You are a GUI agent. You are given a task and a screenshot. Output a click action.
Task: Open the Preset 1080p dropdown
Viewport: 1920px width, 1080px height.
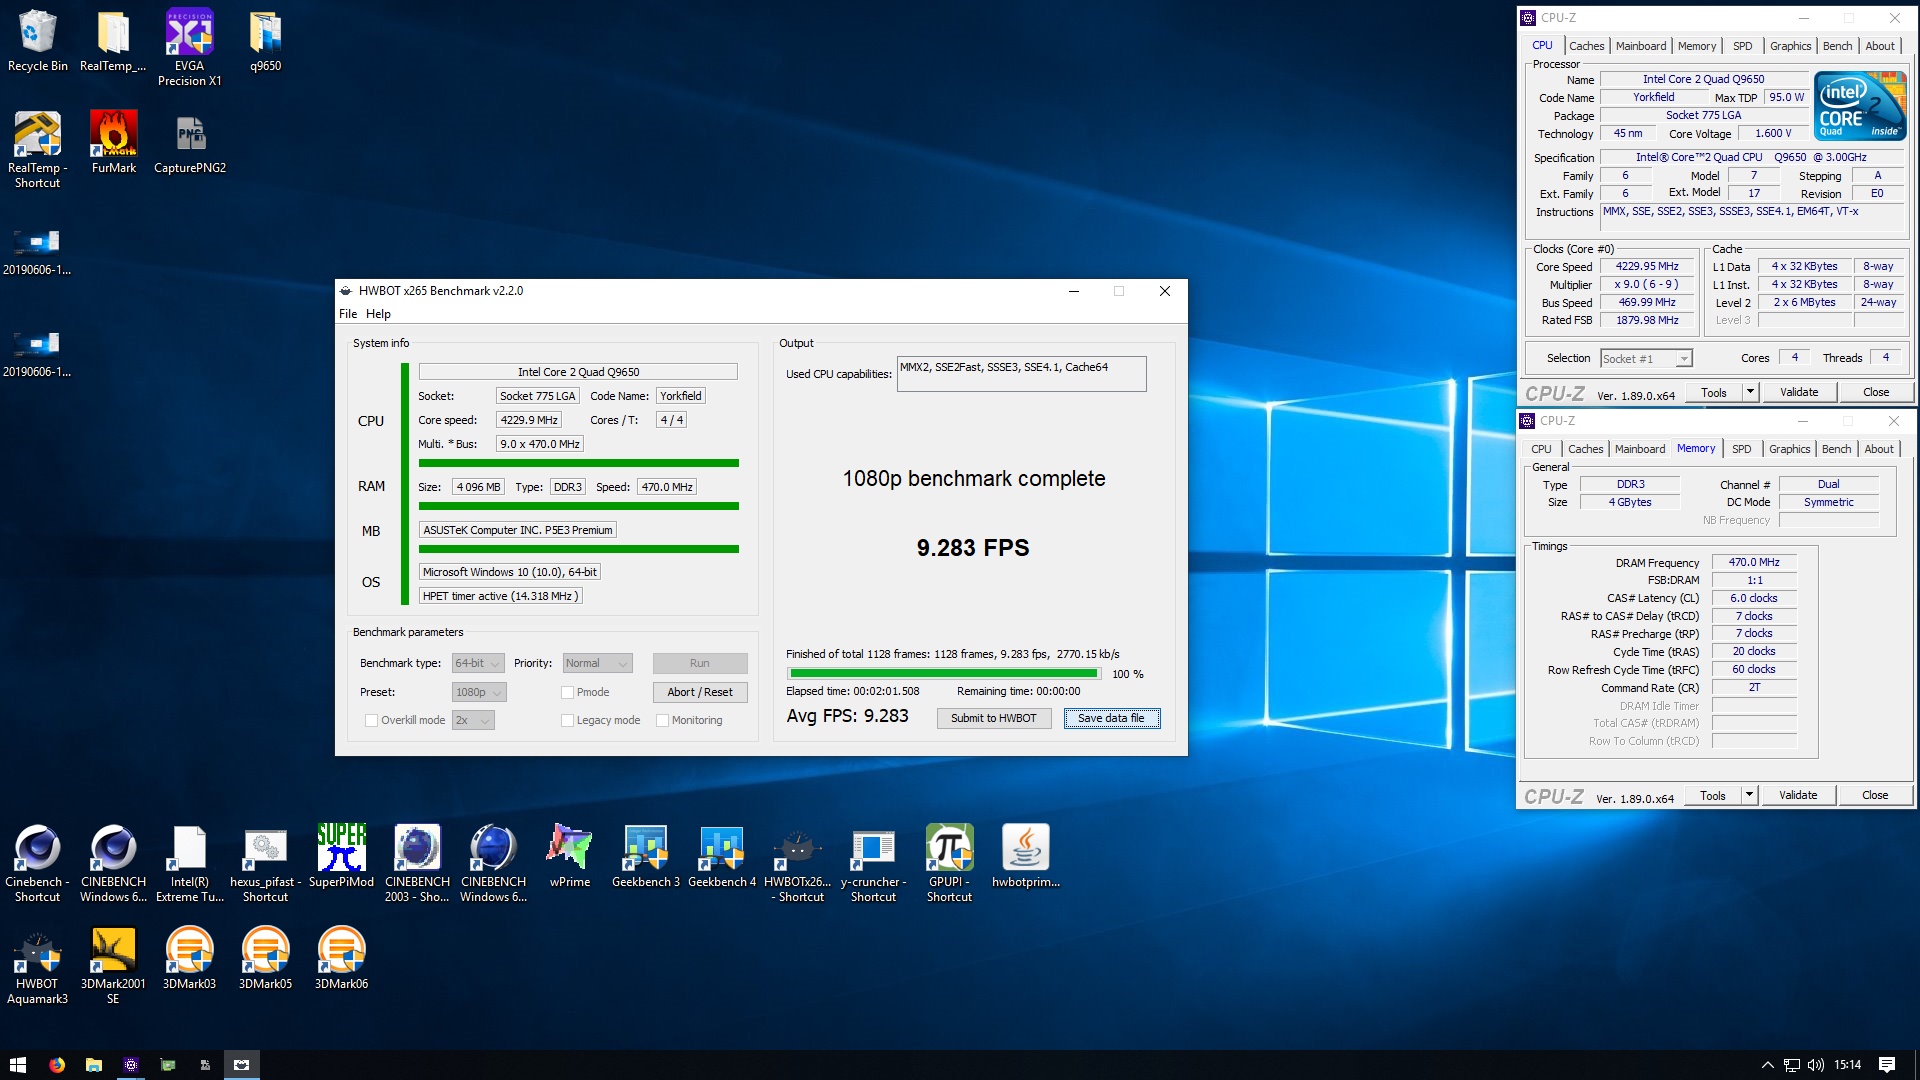pyautogui.click(x=479, y=692)
